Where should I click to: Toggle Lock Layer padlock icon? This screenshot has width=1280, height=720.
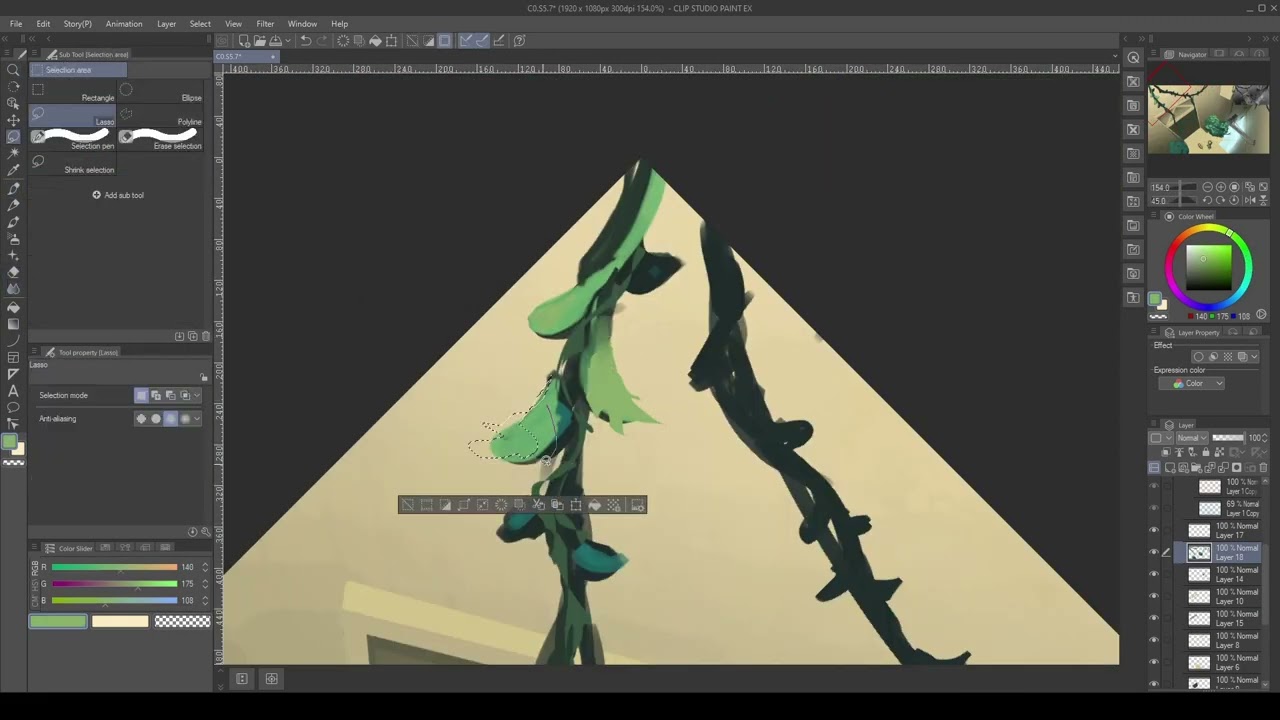point(1205,453)
